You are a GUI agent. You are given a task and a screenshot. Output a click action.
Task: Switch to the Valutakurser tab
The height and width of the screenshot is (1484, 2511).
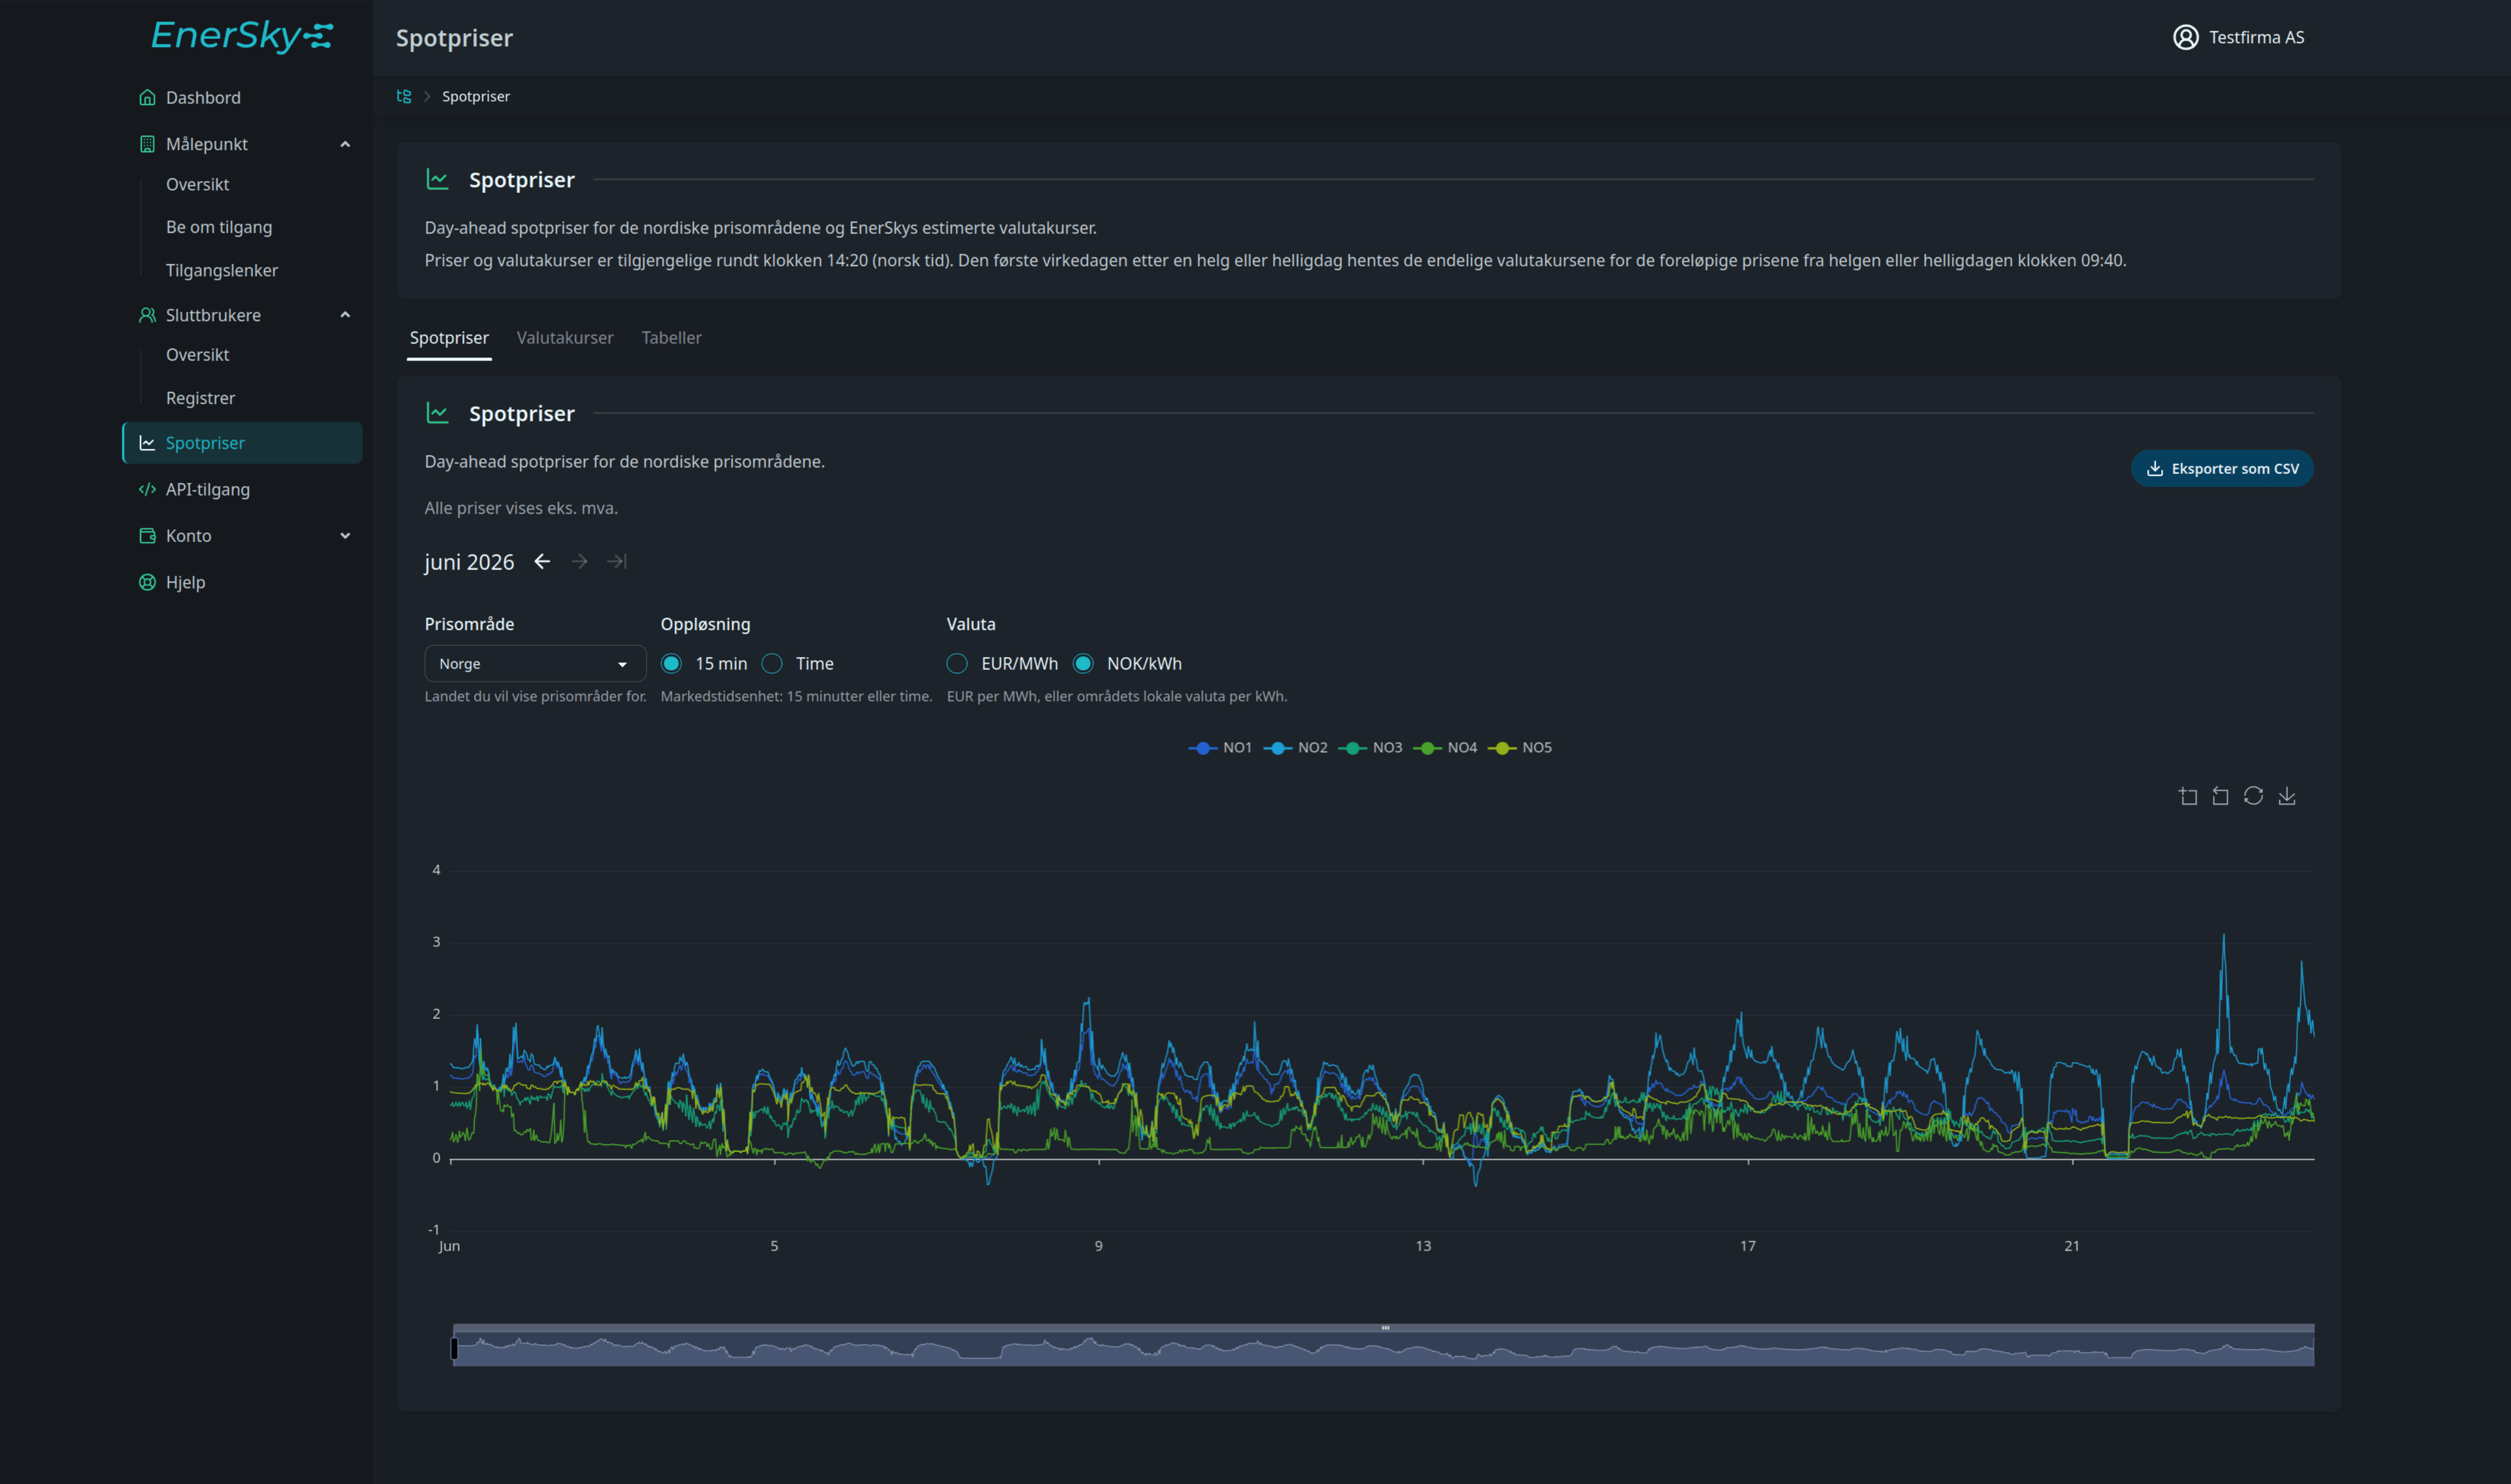[x=565, y=338]
